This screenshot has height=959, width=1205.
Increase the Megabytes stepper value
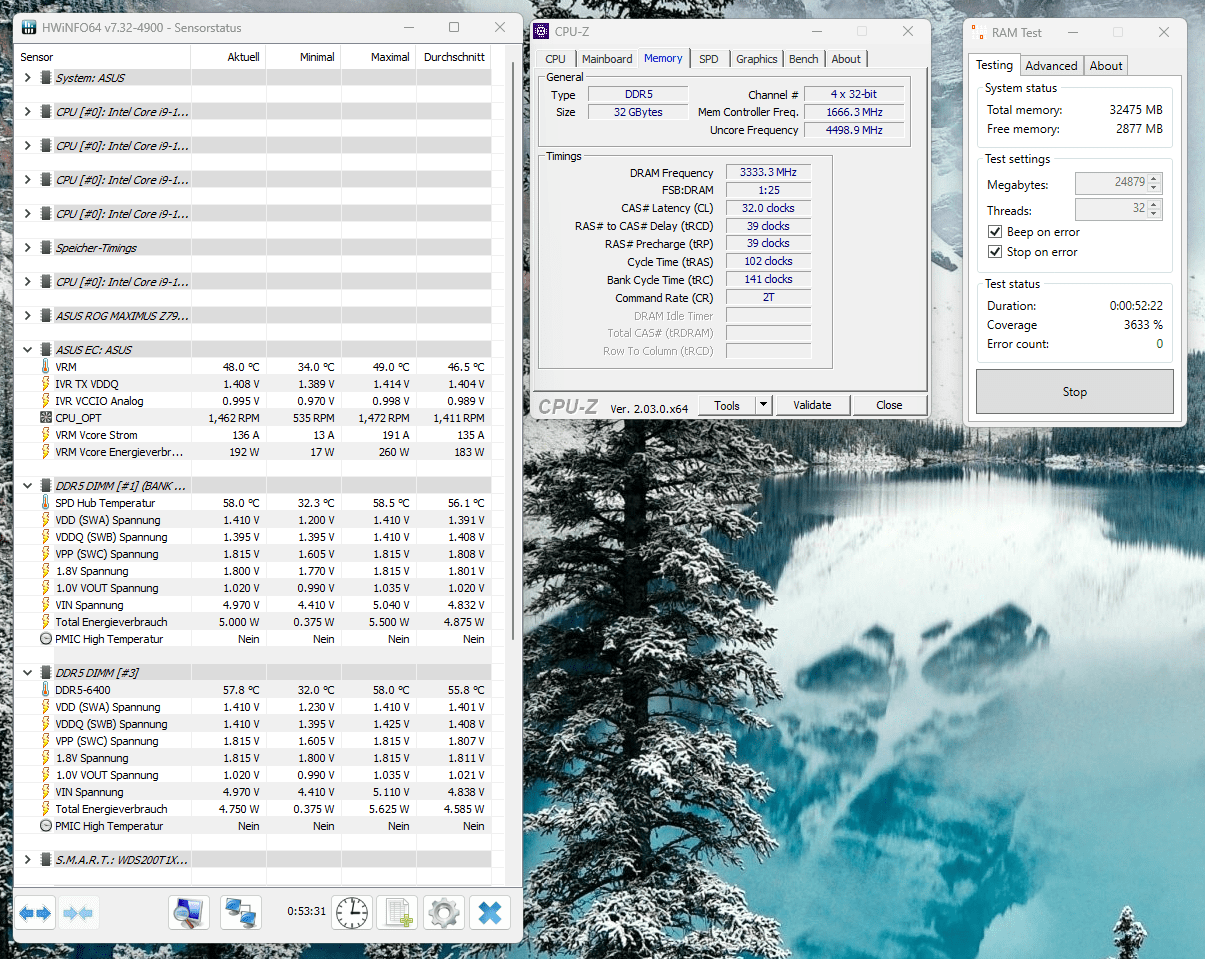(1154, 179)
